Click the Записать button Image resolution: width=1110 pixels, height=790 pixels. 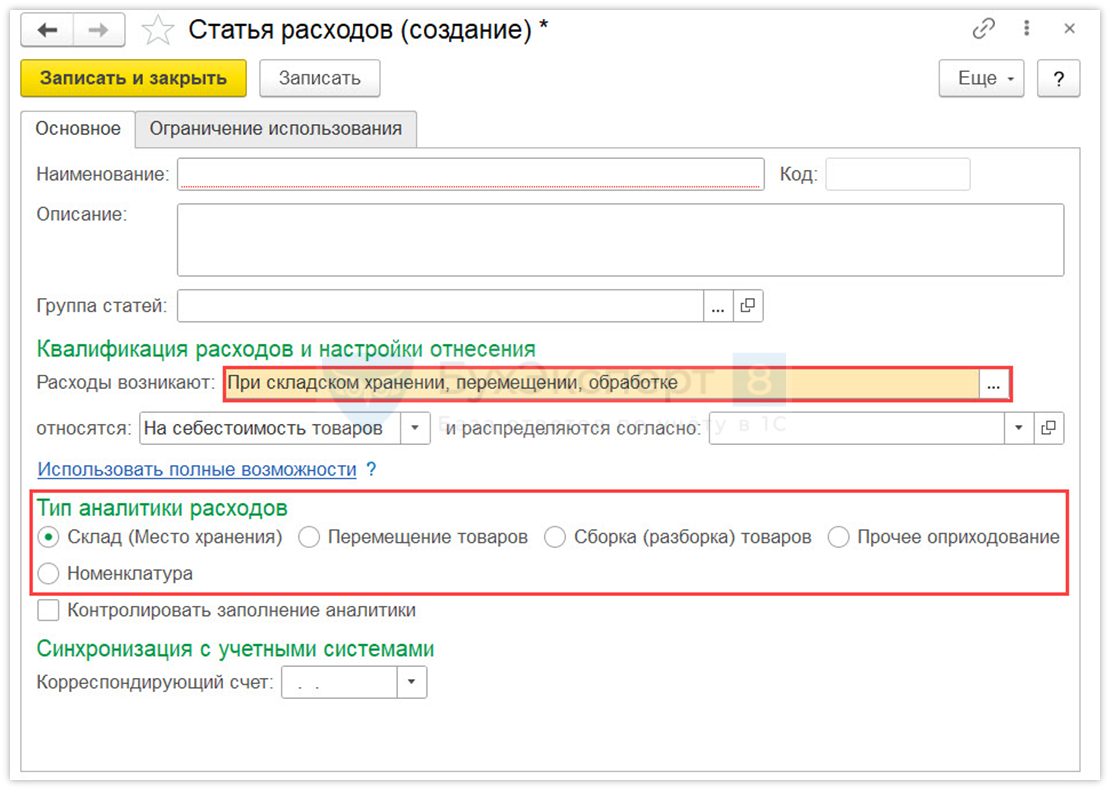click(319, 78)
